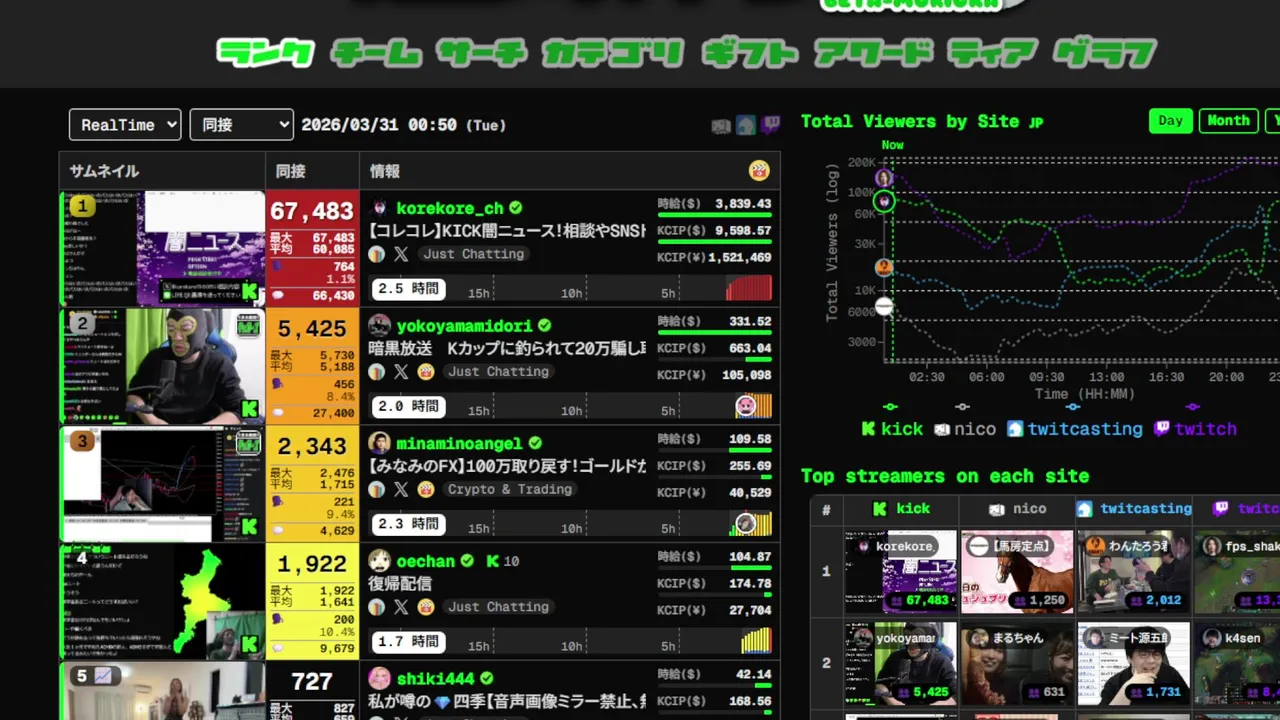This screenshot has height=720, width=1280.
Task: Toggle the twitch series in chart legend
Action: 1195,429
